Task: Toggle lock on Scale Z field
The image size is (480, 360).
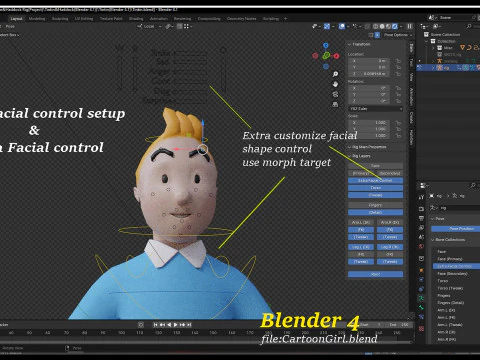Action: pos(398,135)
